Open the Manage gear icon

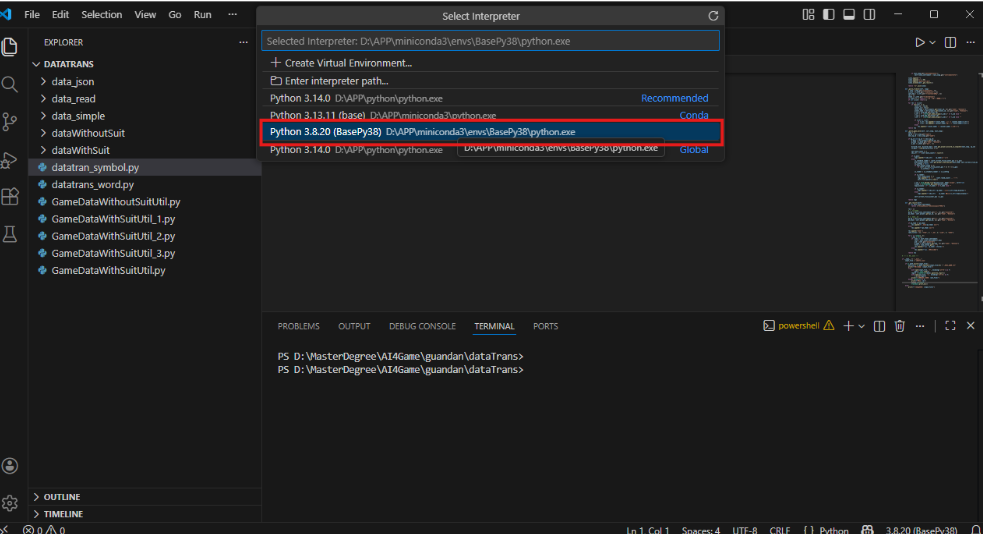[9, 503]
